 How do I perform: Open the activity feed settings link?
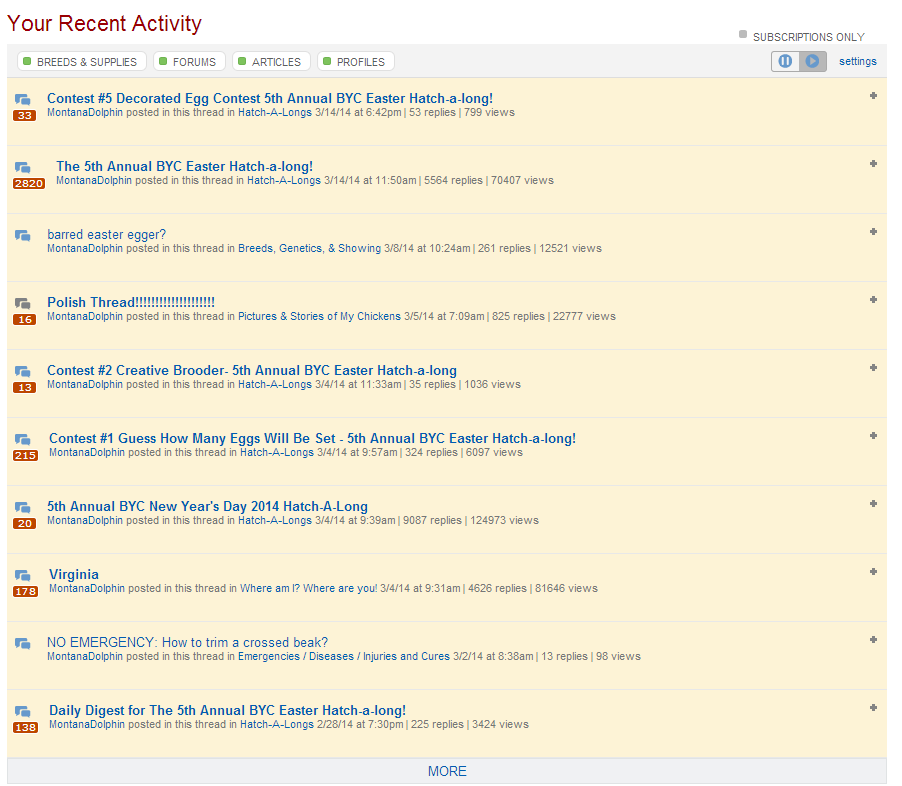point(857,62)
